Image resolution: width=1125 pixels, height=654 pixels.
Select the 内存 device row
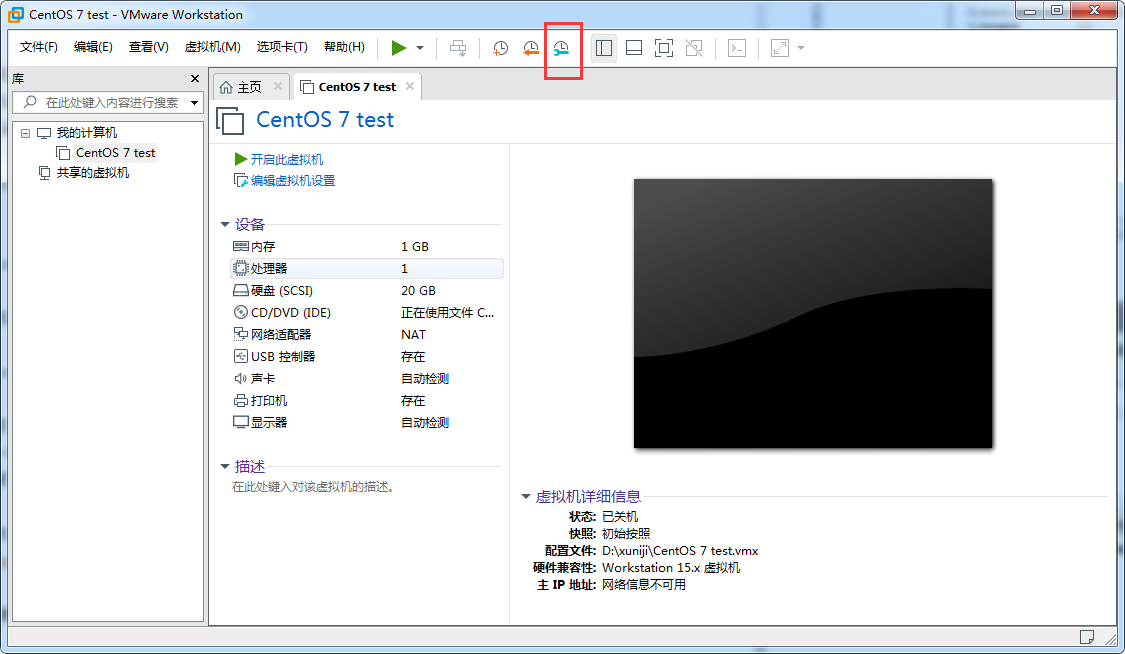366,247
